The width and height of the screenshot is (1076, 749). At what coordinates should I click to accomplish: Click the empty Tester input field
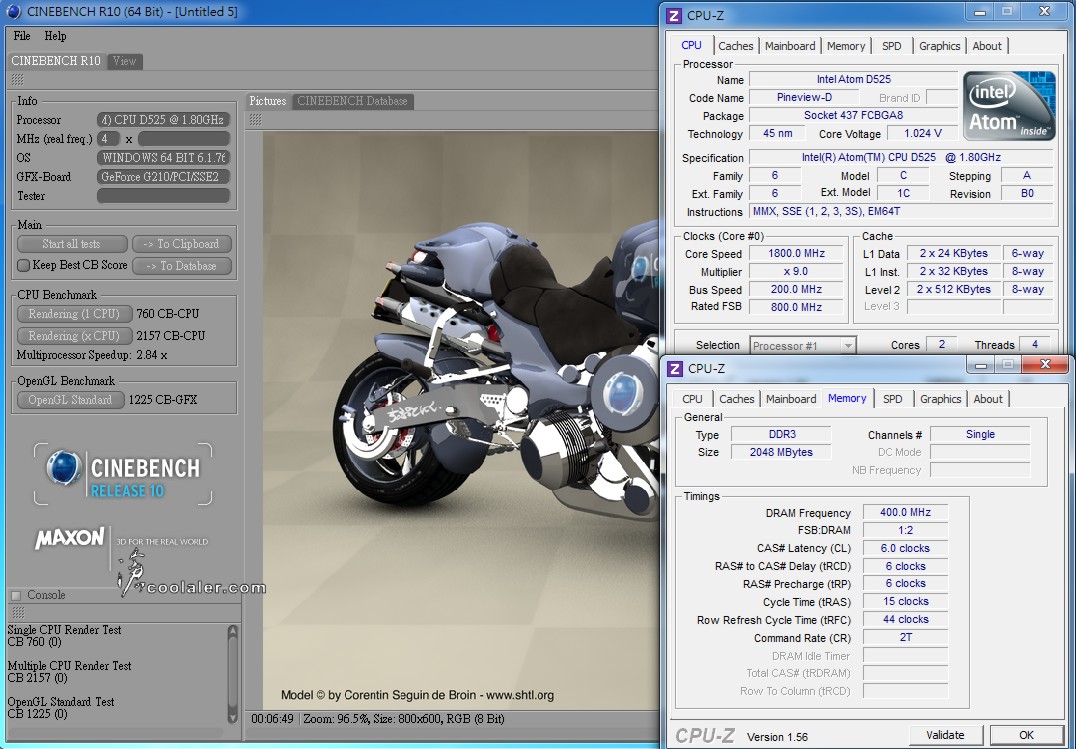163,196
